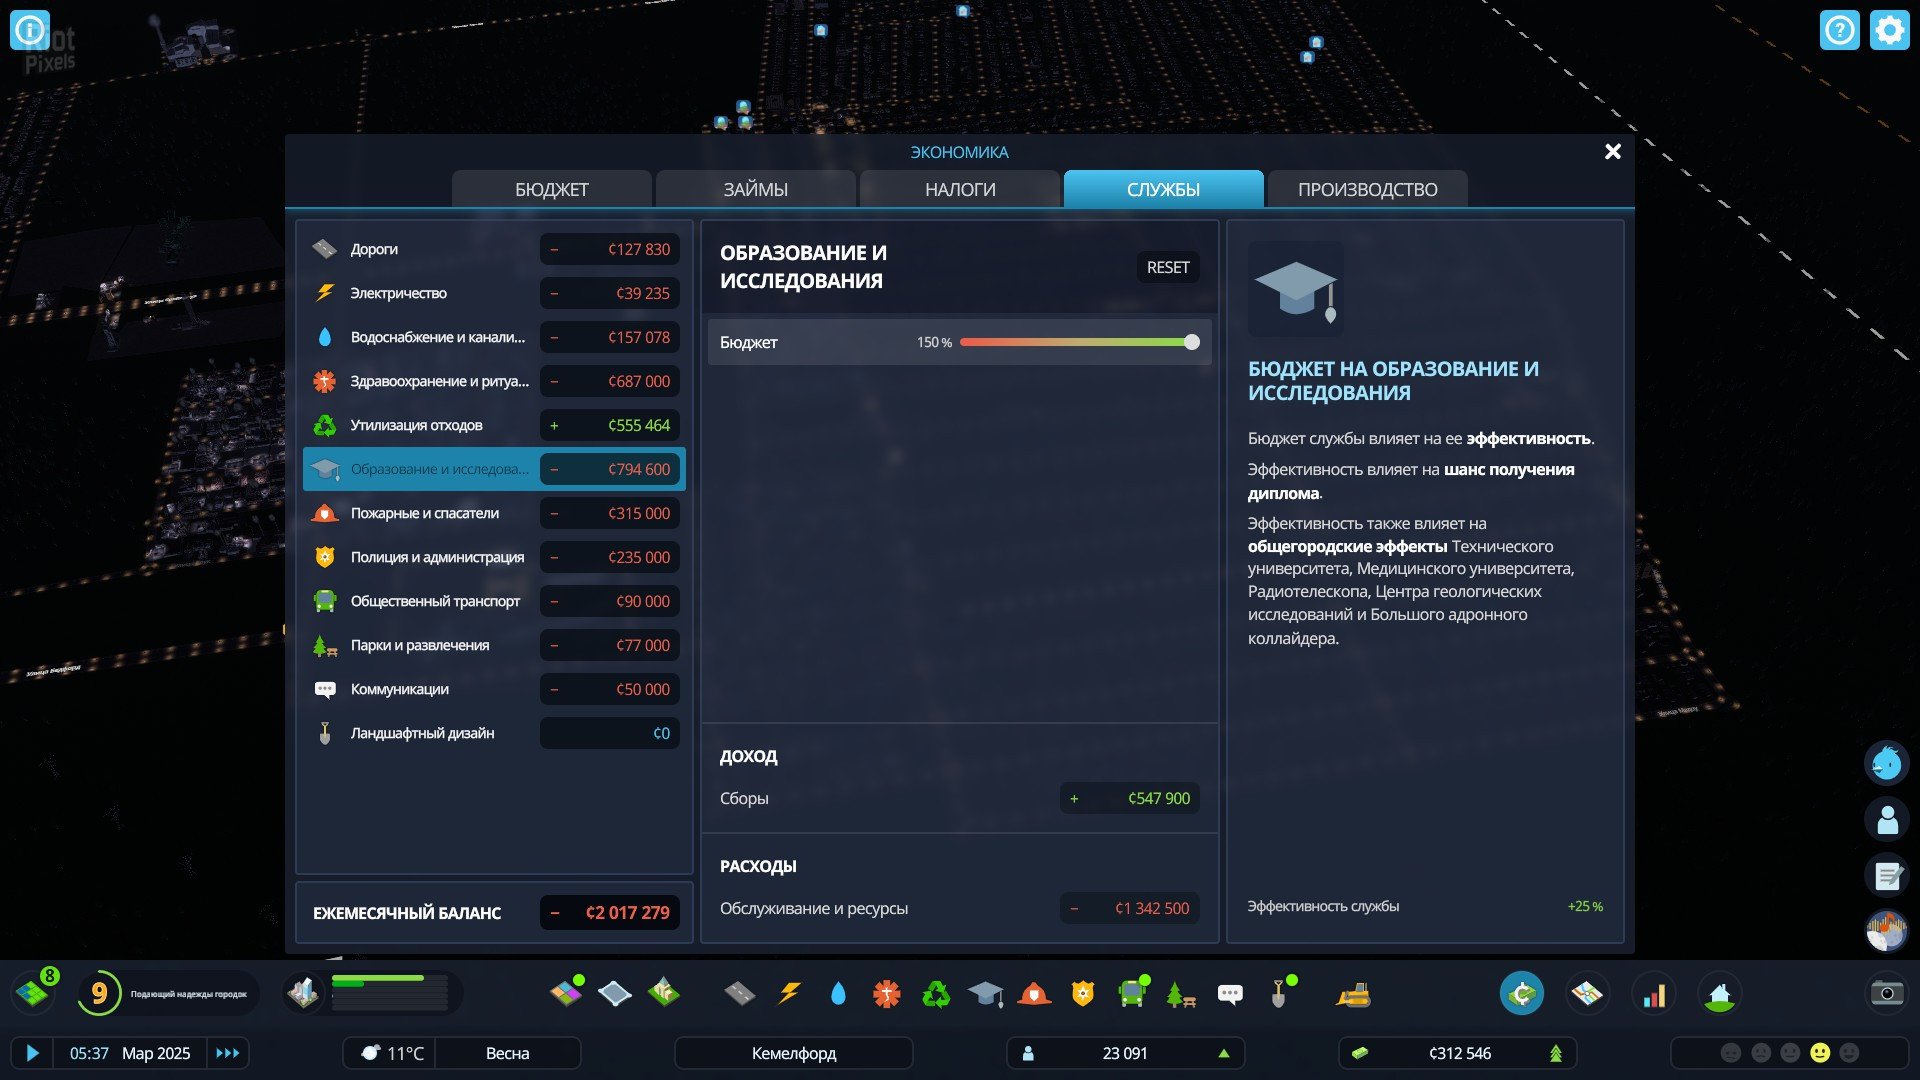Viewport: 1920px width, 1080px height.
Task: Toggle play/pause simulation button
Action: coord(32,1053)
